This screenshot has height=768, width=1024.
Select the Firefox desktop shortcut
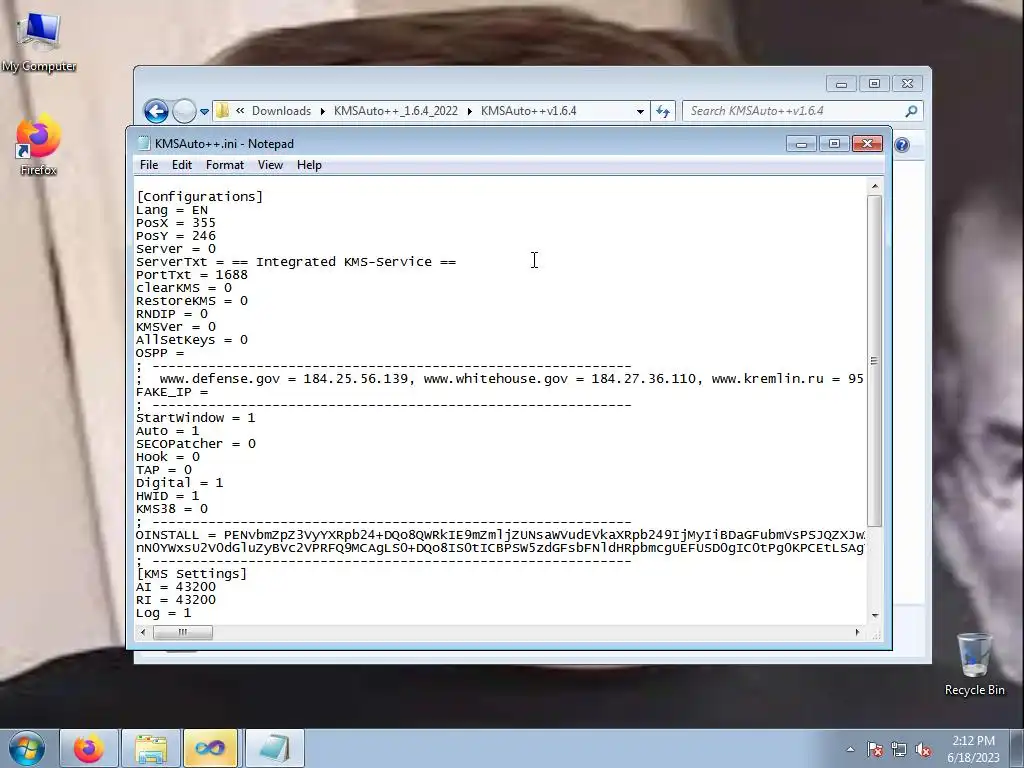tap(39, 144)
